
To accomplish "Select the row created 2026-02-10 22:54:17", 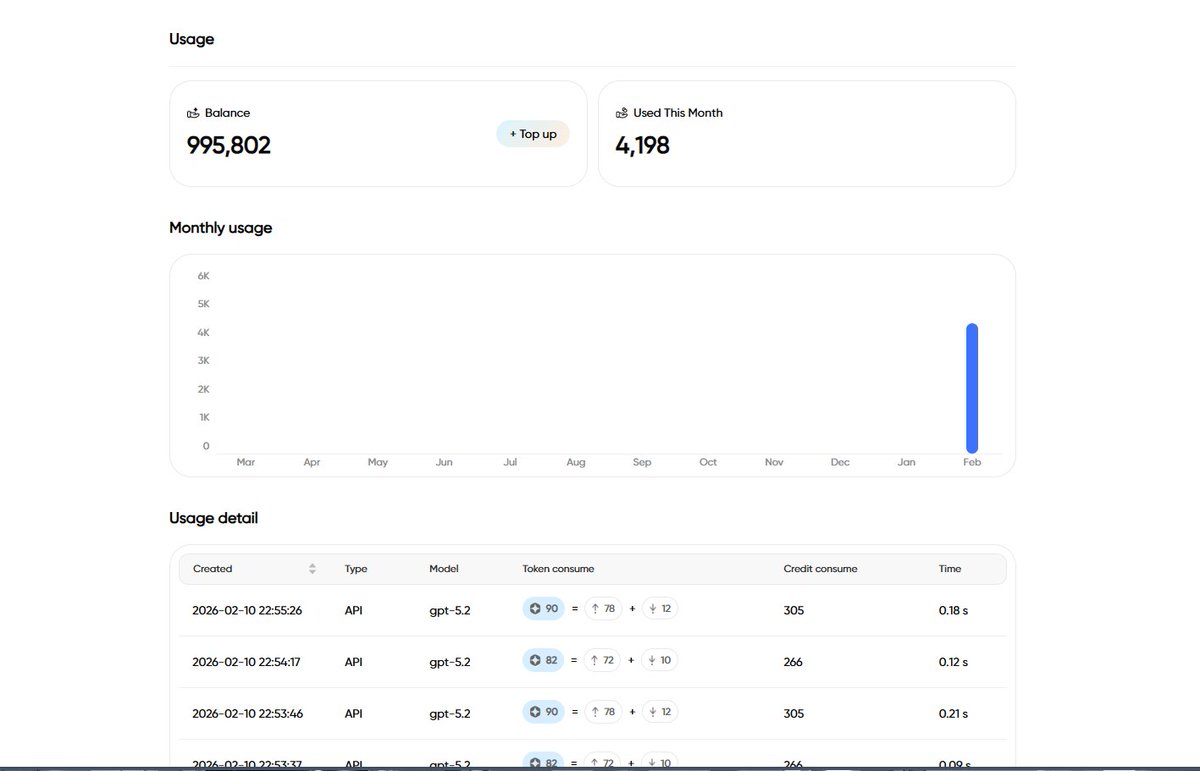I will coord(593,662).
